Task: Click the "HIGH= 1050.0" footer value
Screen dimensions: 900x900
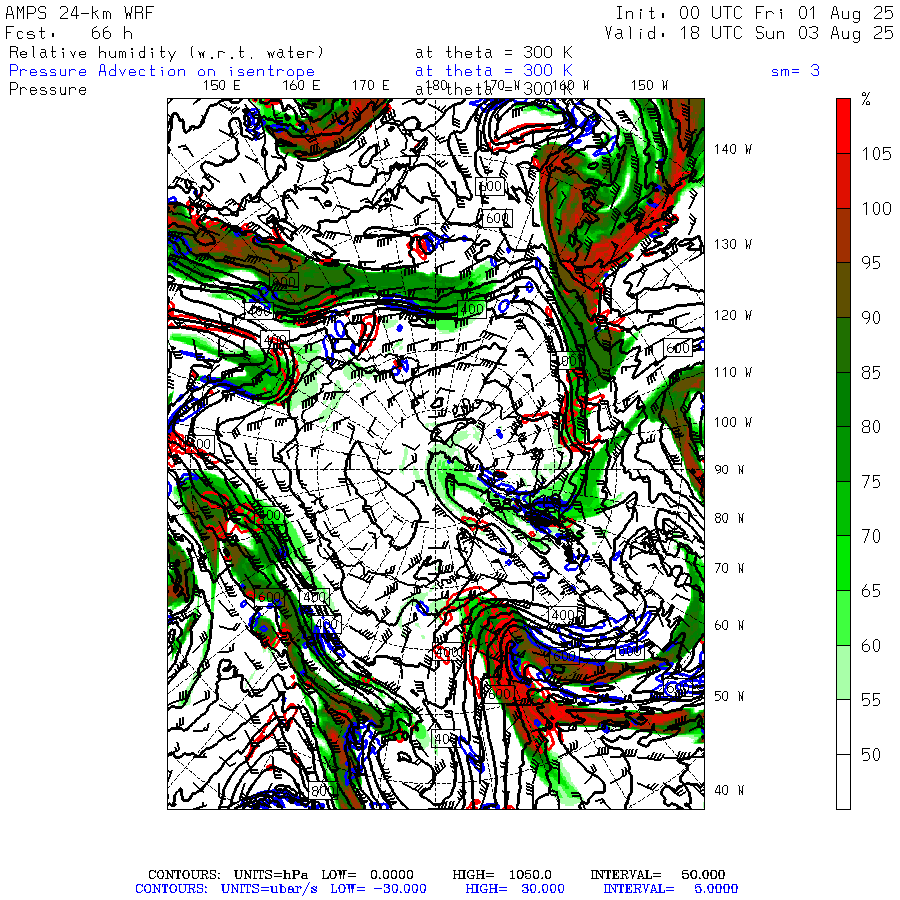Action: (502, 875)
